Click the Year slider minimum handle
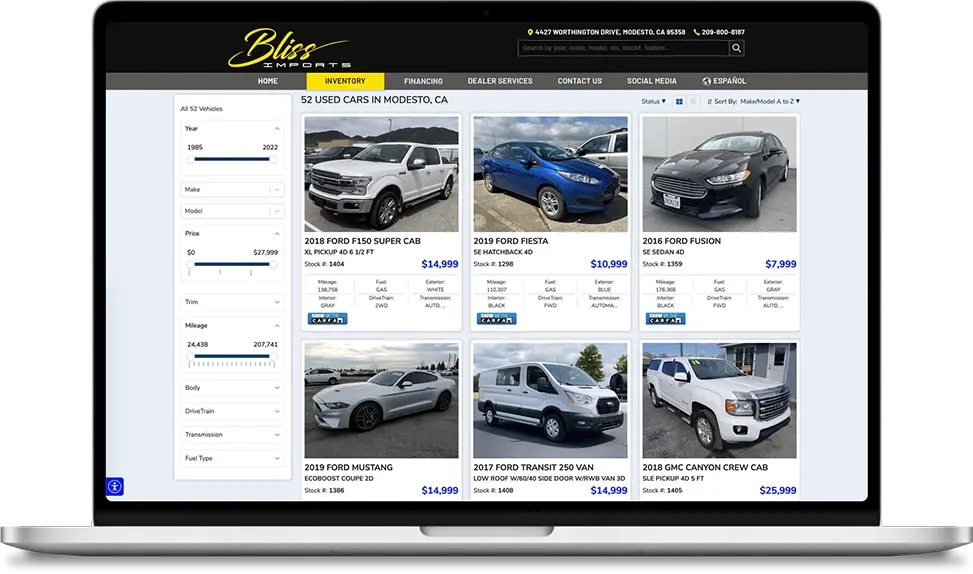Image resolution: width=973 pixels, height=574 pixels. click(191, 159)
